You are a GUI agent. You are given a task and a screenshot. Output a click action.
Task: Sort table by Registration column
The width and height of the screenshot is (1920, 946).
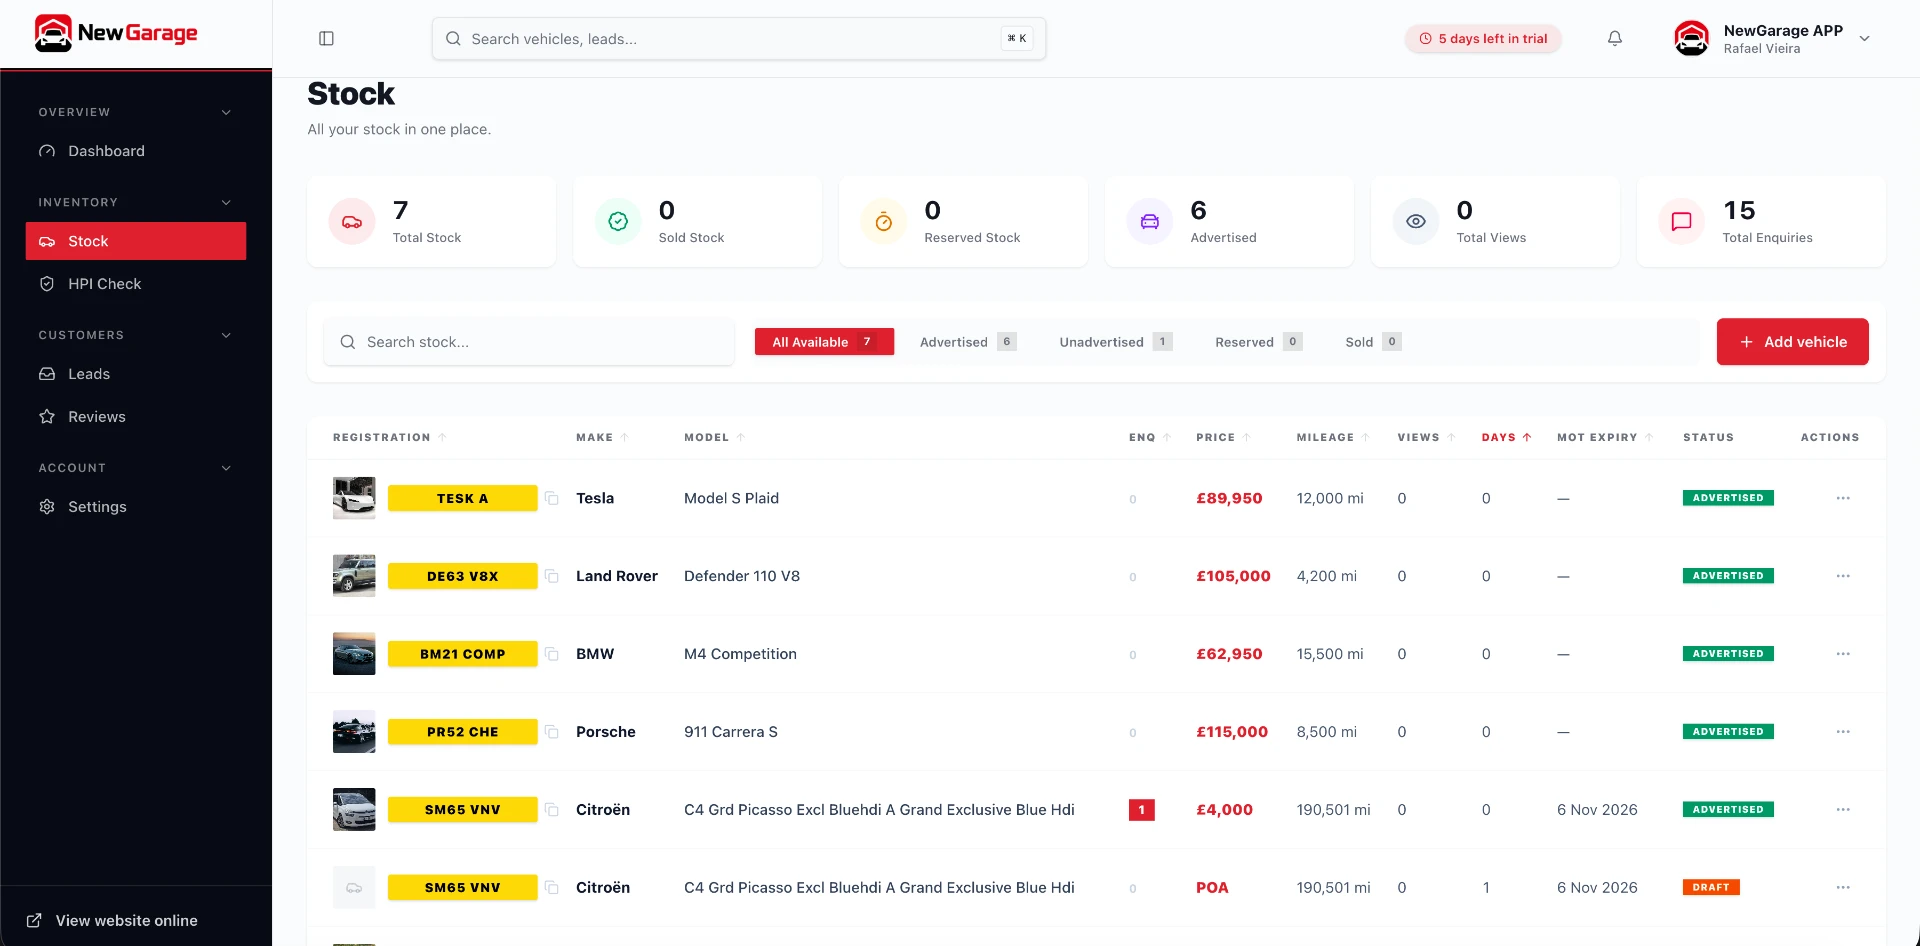coord(389,438)
